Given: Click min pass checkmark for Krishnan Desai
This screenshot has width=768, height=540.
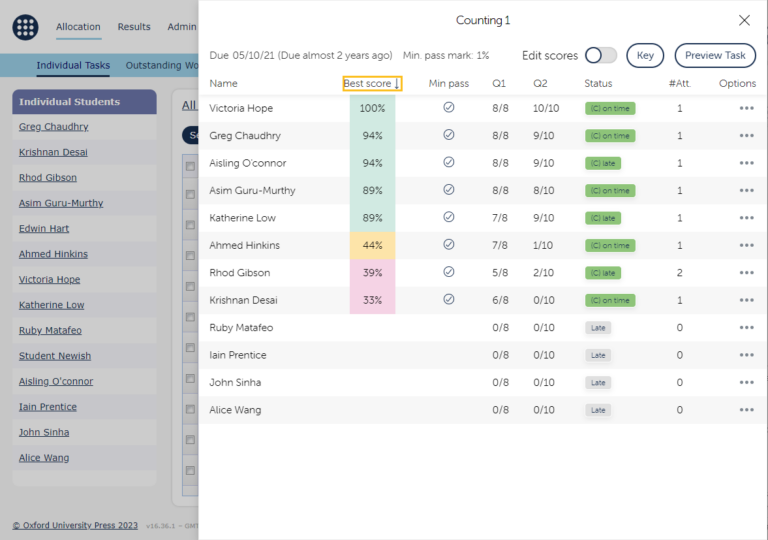Looking at the screenshot, I should (448, 299).
